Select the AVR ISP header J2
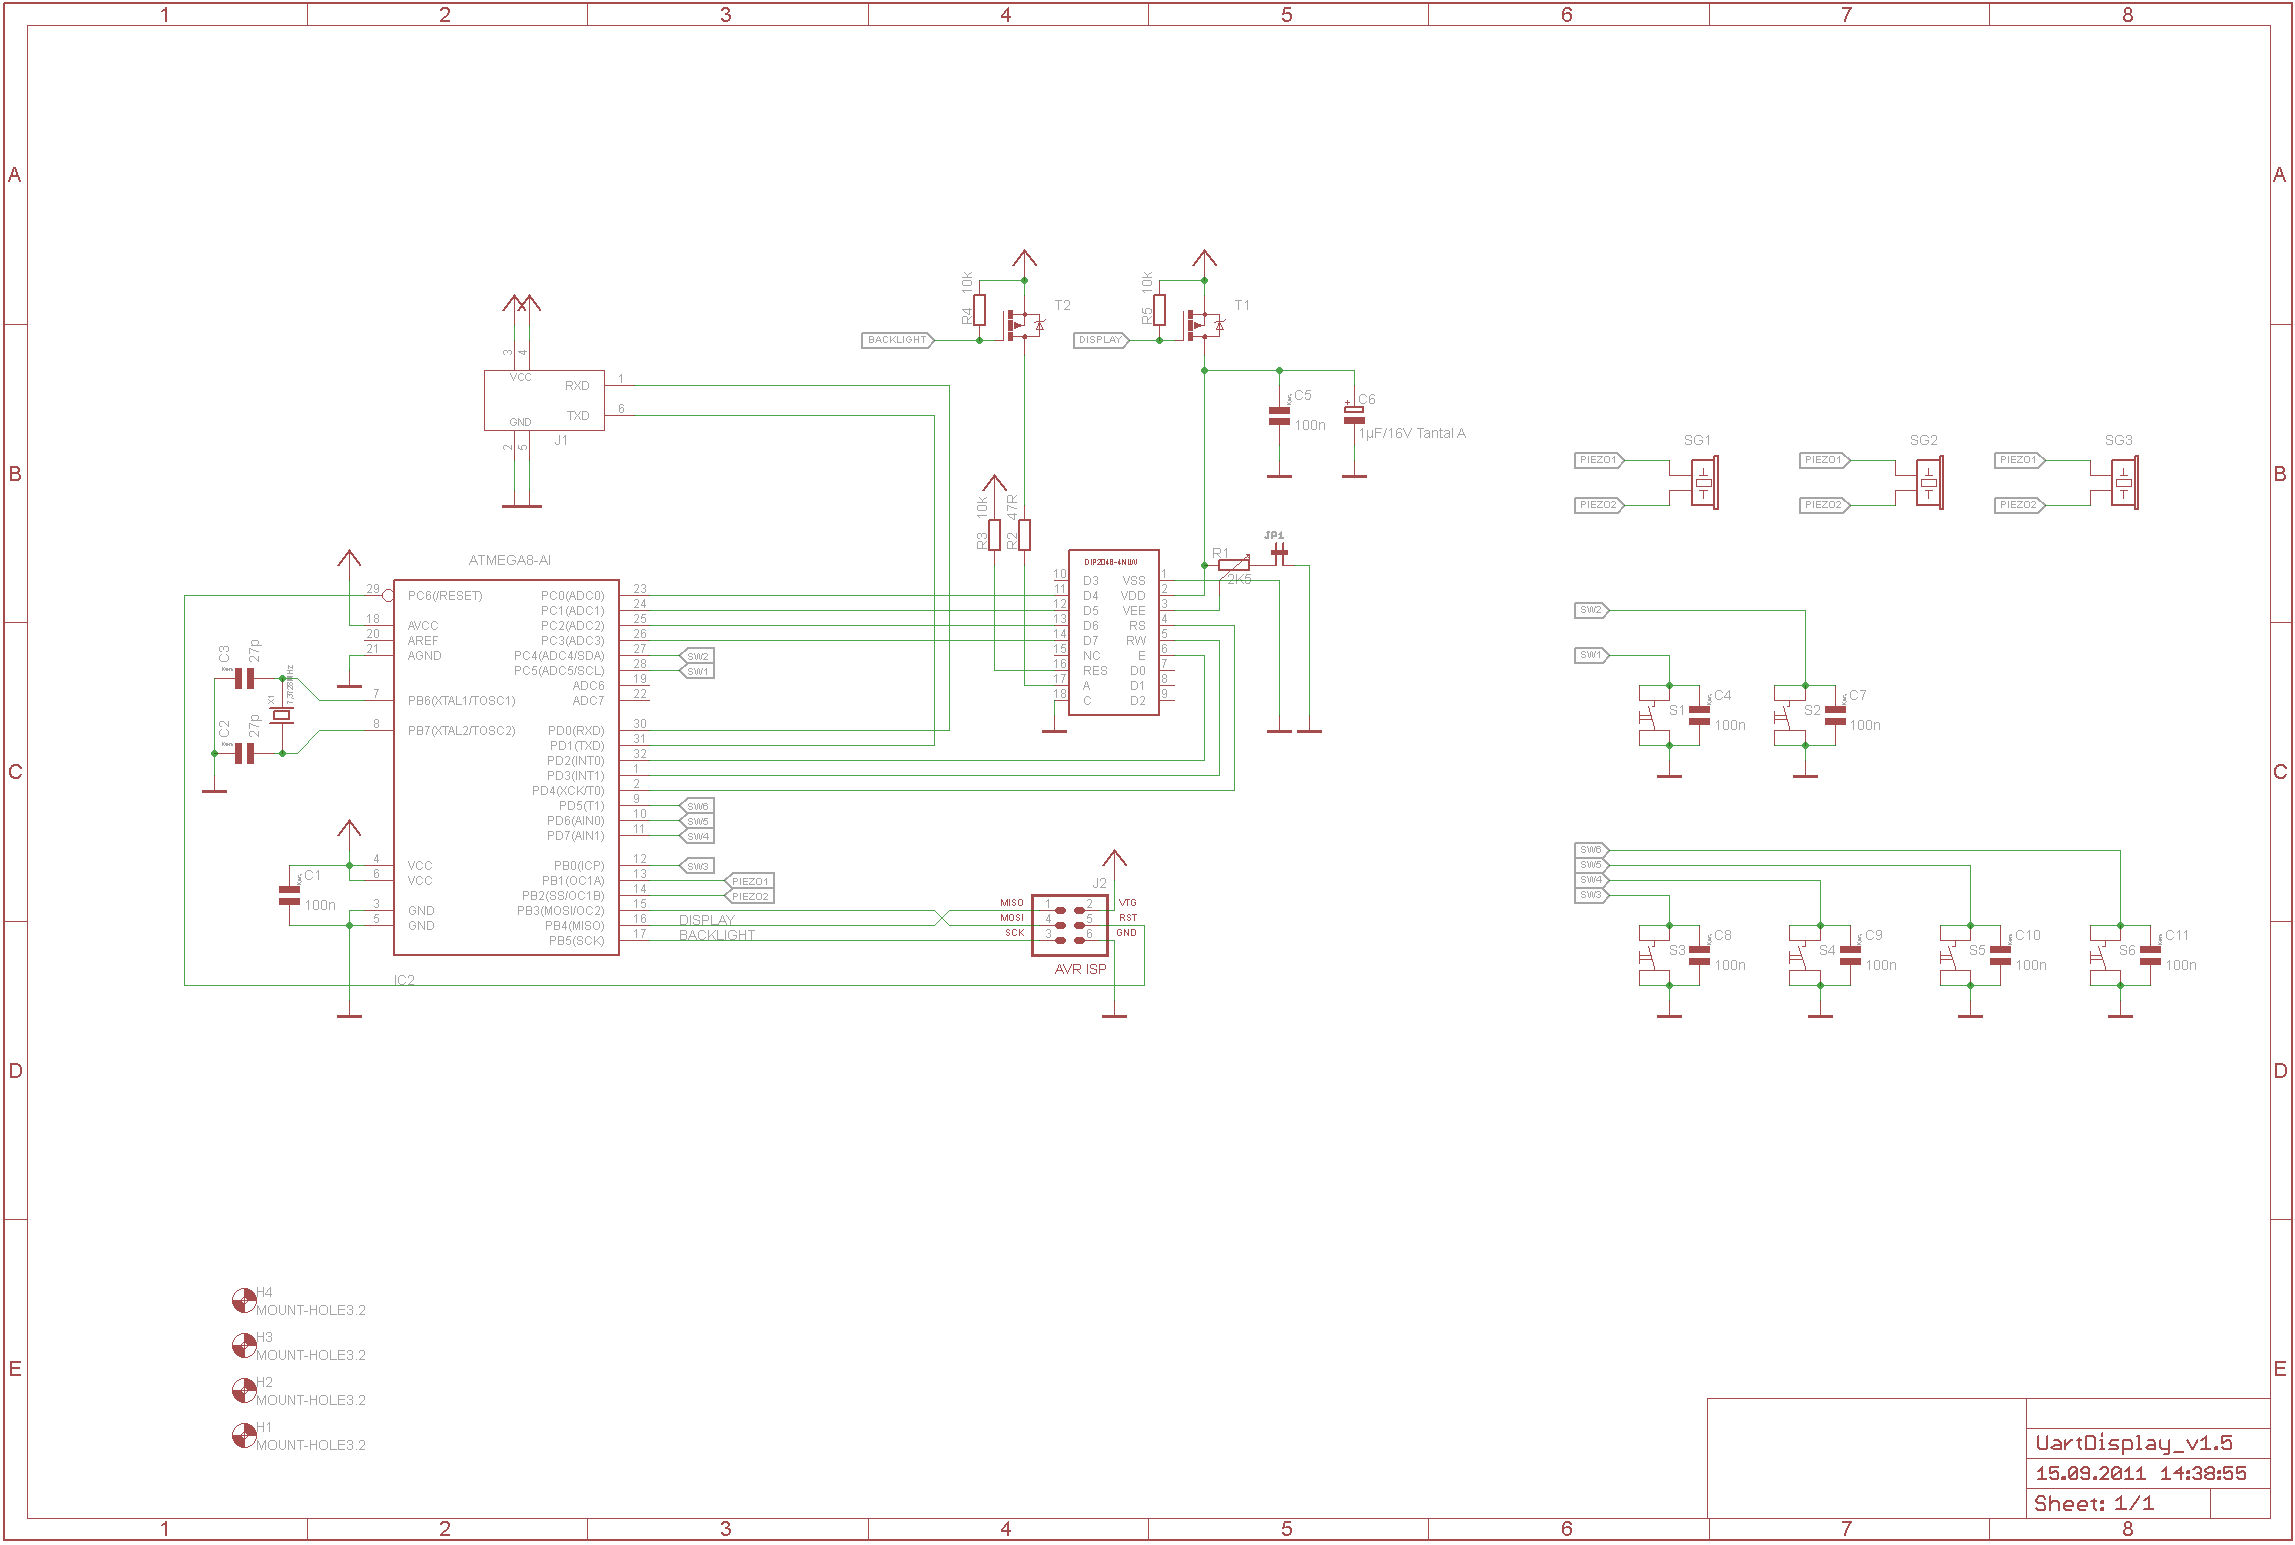 pos(1070,925)
